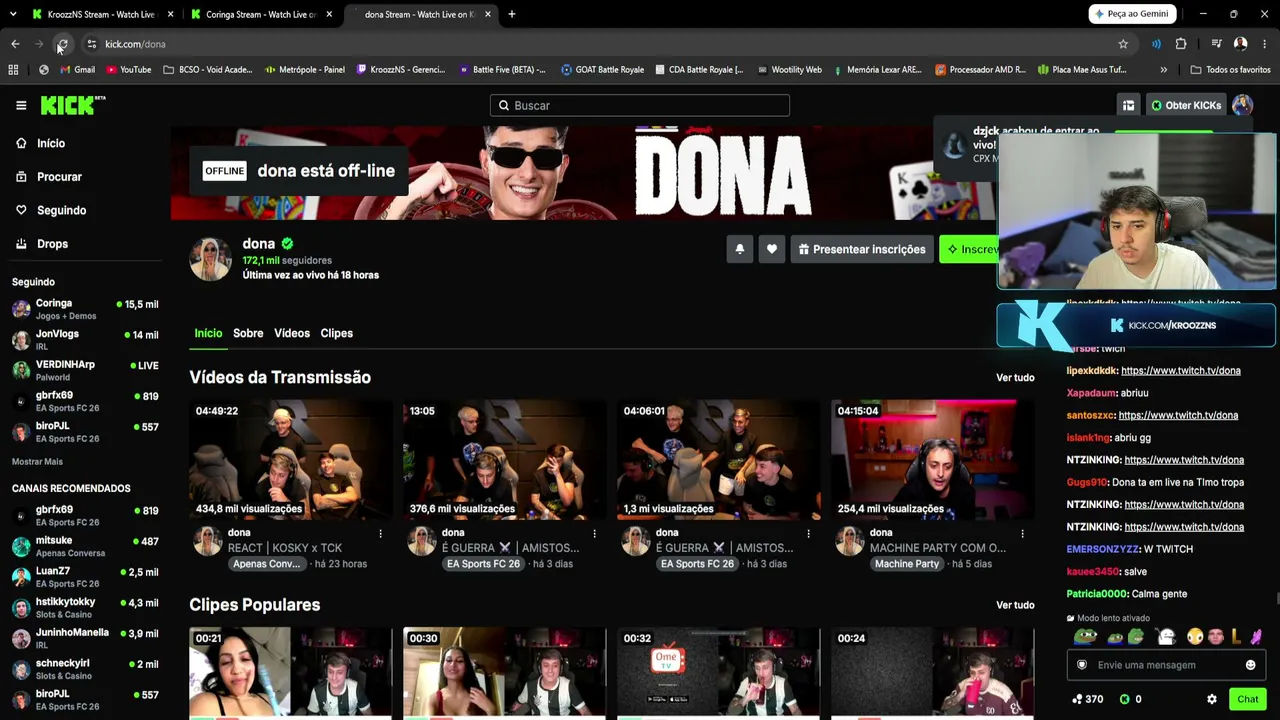
Task: Bookmark this page with the star icon
Action: pos(1123,44)
